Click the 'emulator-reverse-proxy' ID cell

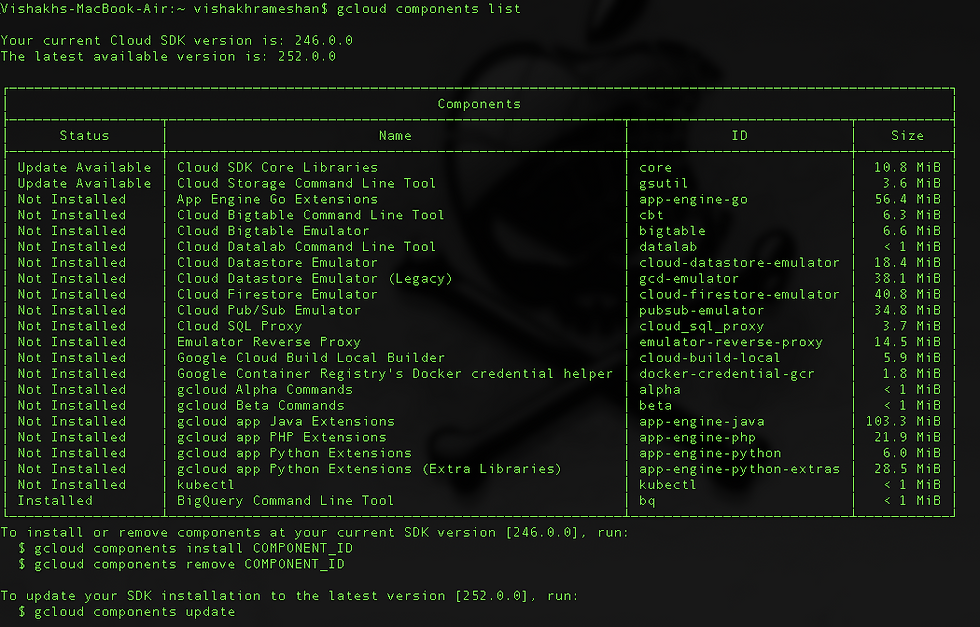tap(731, 342)
